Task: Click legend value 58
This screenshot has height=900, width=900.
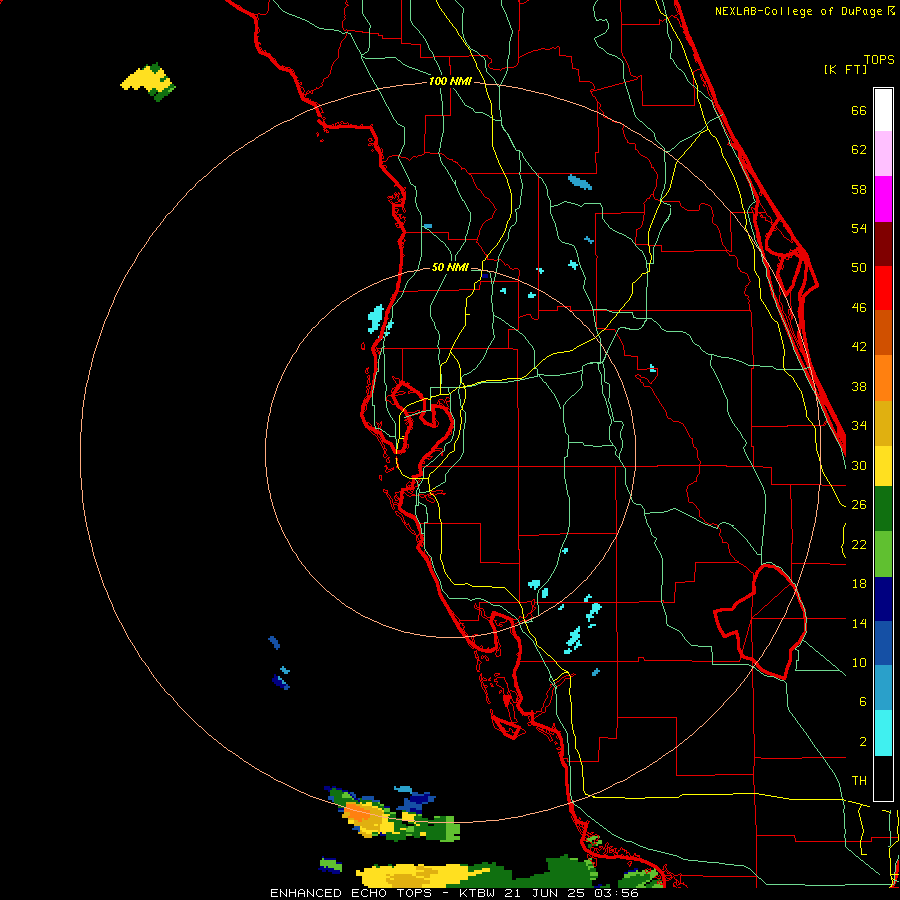Action: tap(859, 189)
